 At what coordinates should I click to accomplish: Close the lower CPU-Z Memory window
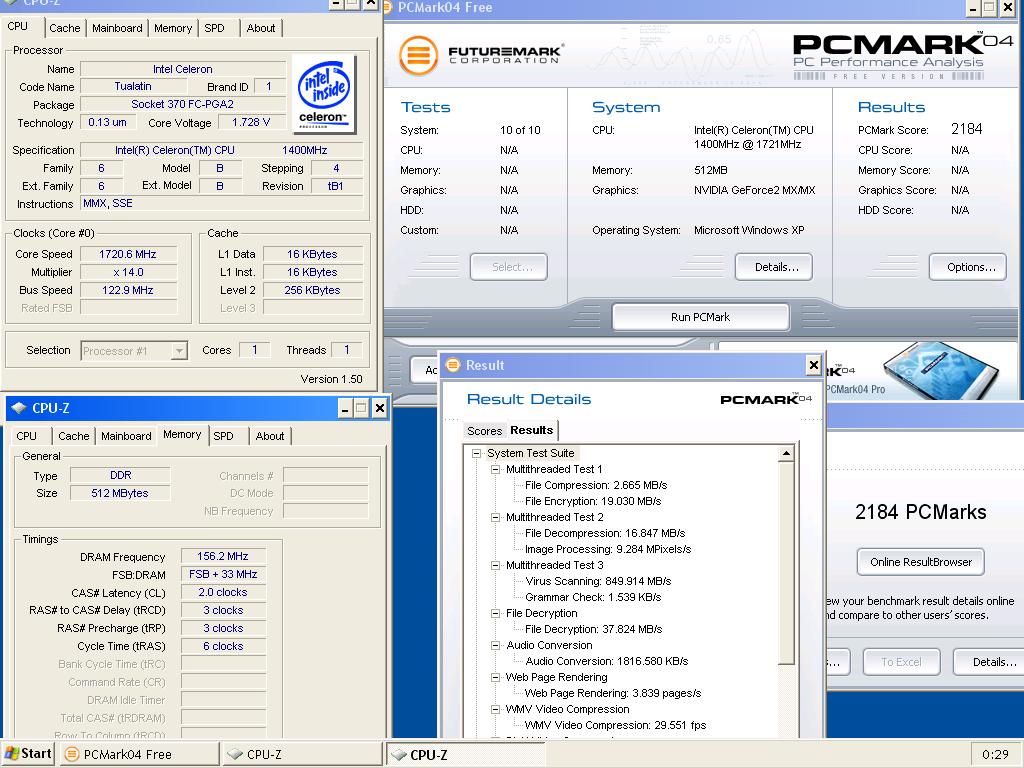point(379,409)
